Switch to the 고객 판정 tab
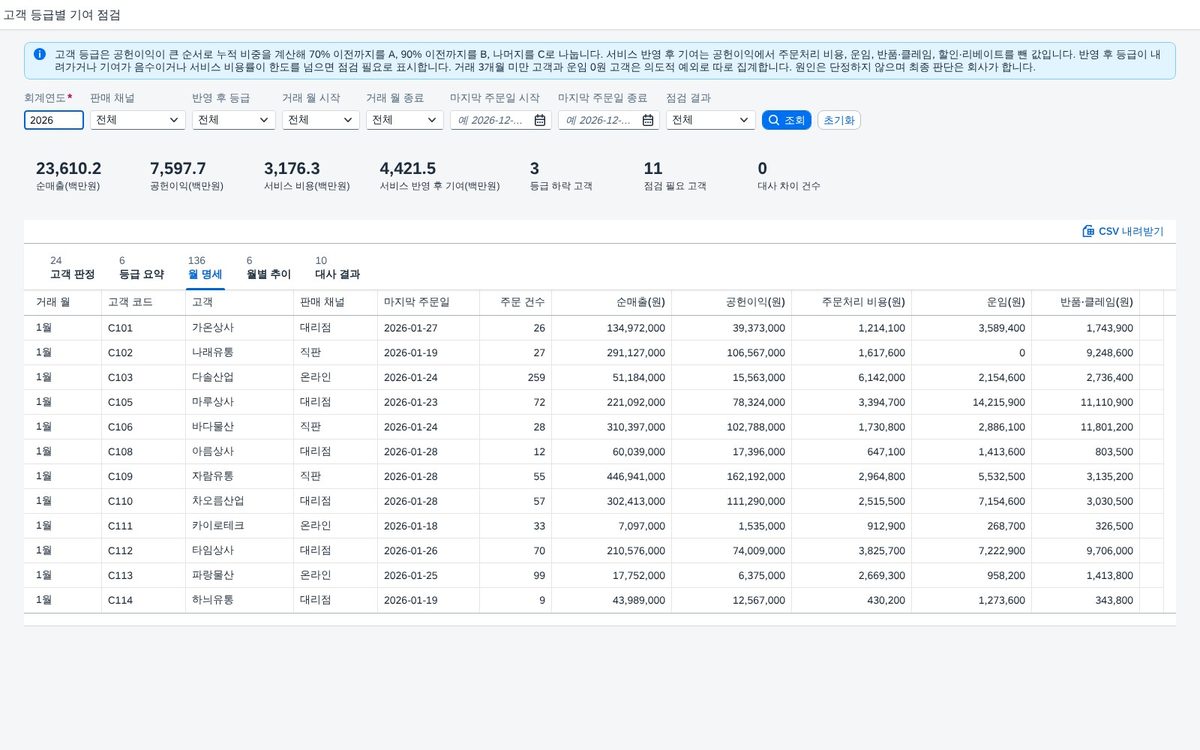Image resolution: width=1200 pixels, height=750 pixels. 72,268
